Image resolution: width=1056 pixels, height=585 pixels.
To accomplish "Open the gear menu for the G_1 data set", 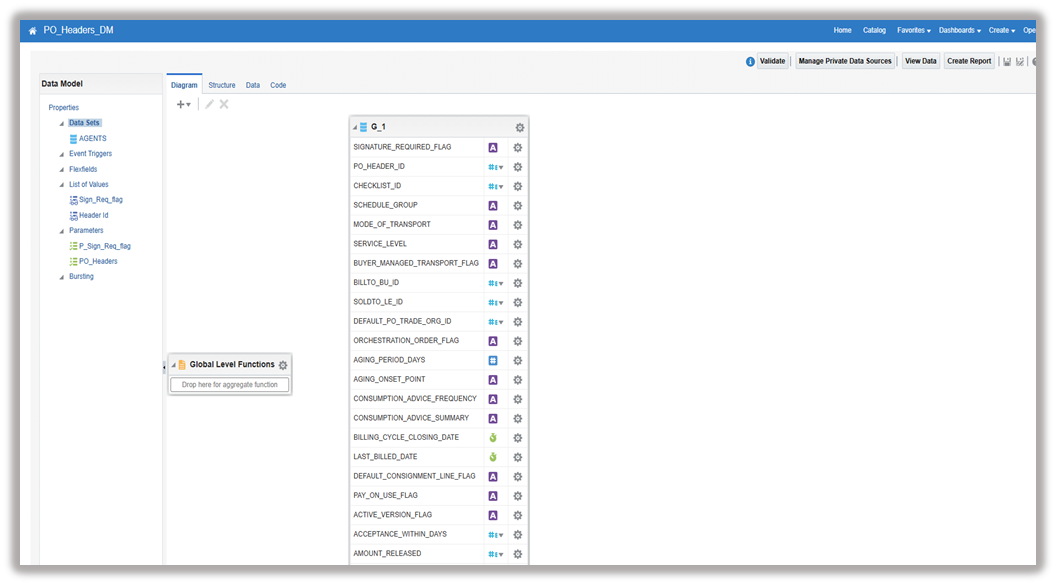I will [x=518, y=128].
